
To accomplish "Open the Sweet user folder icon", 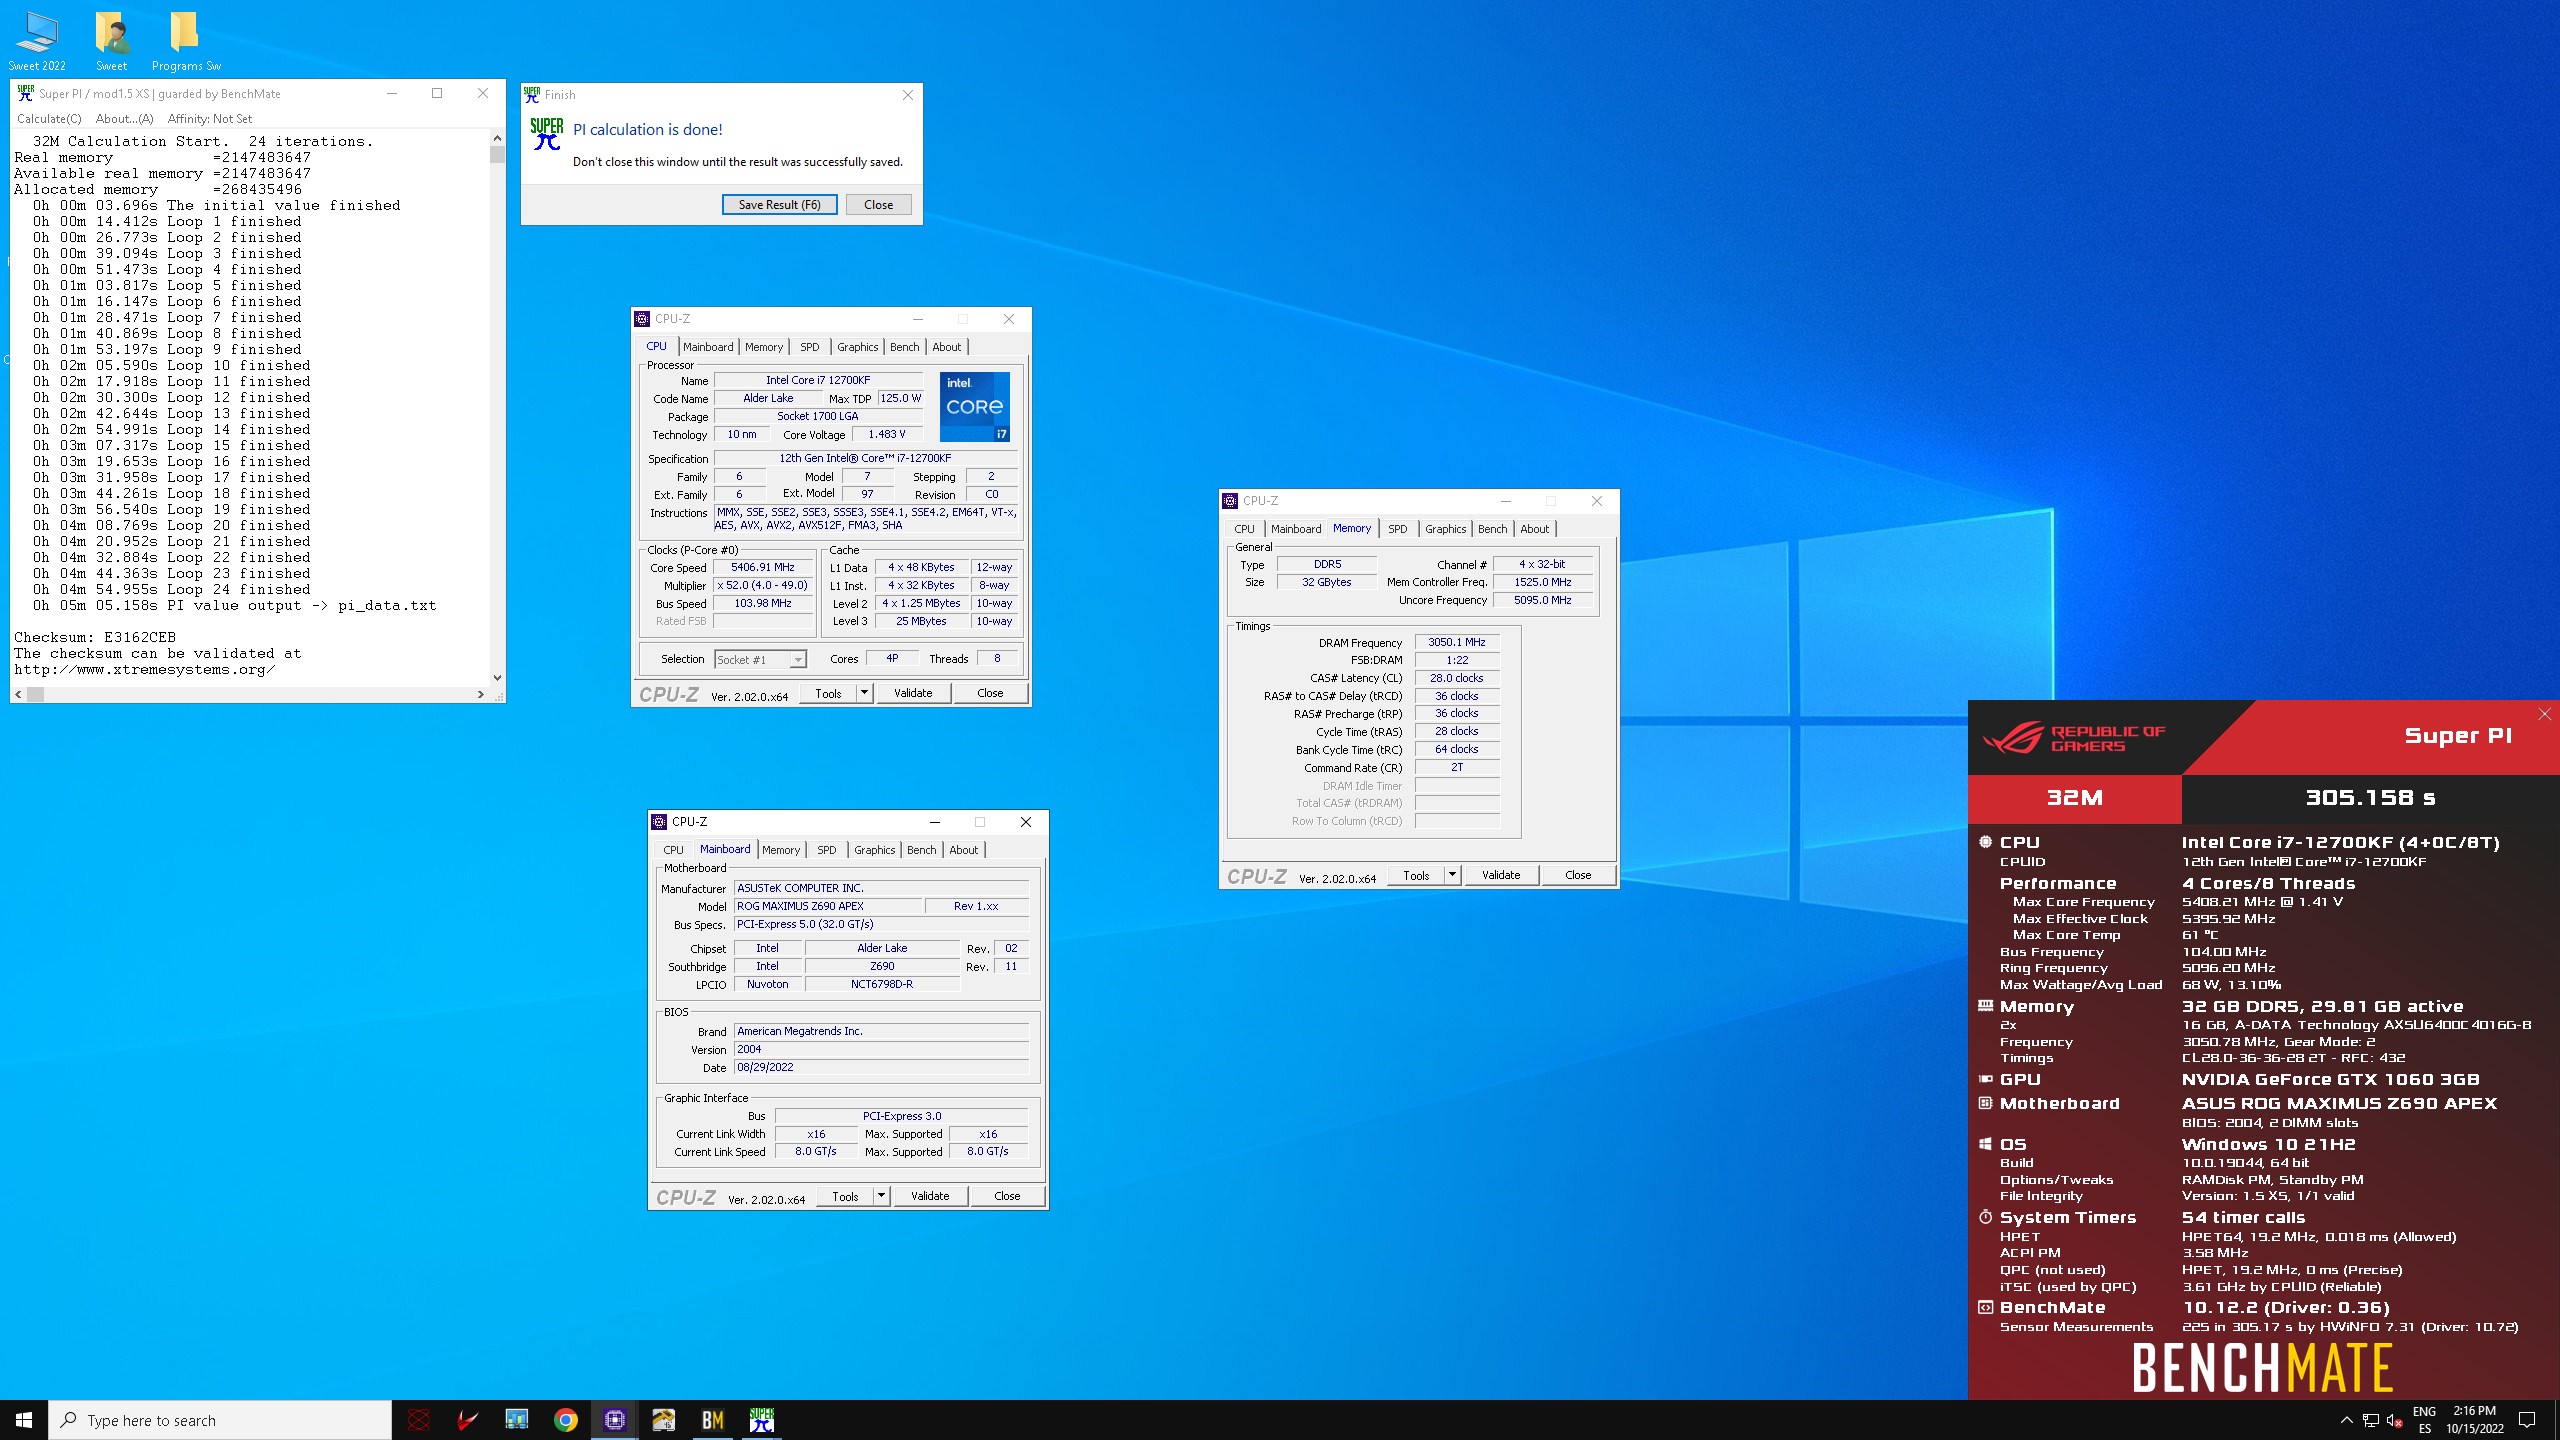I will click(111, 41).
